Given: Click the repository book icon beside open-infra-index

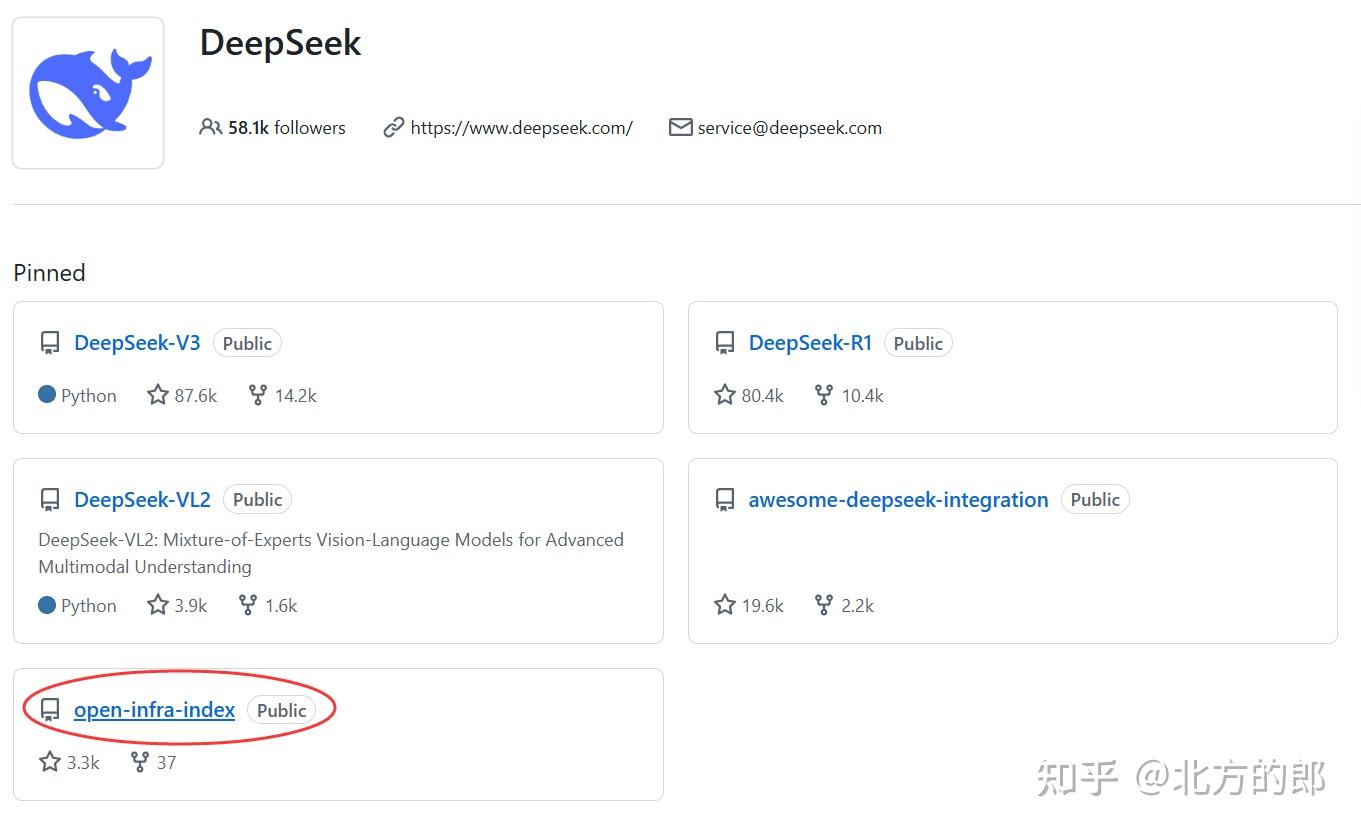Looking at the screenshot, I should click(x=49, y=709).
